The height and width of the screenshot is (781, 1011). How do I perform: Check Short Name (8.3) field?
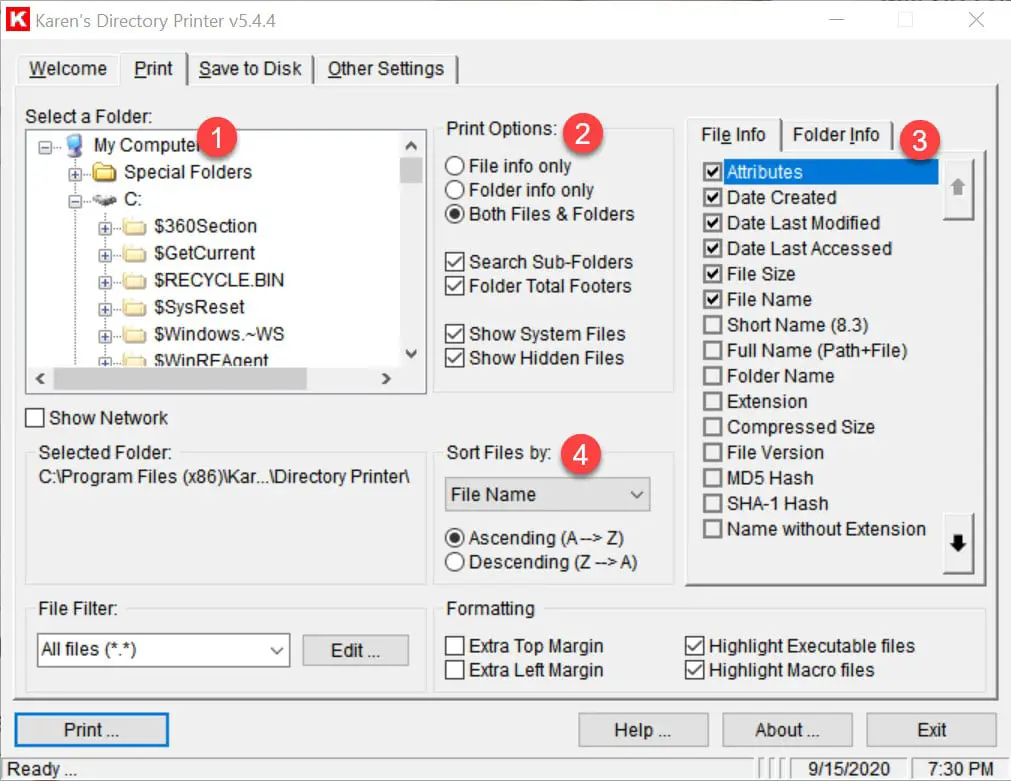(x=712, y=325)
